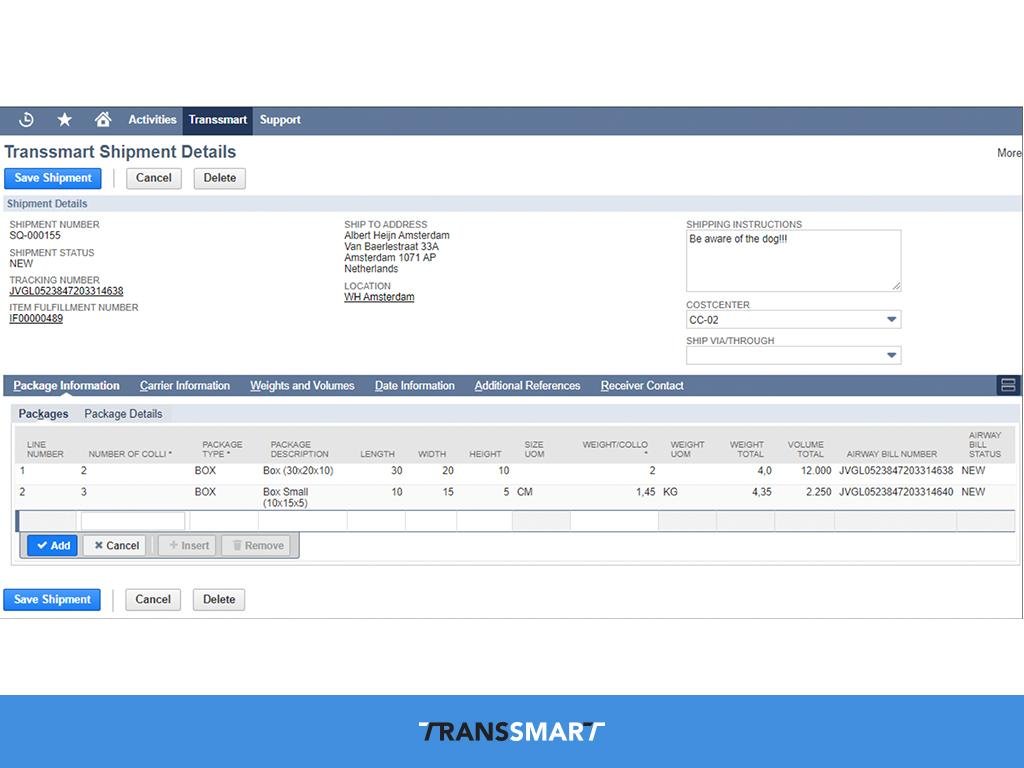Viewport: 1024px width, 768px height.
Task: Click the top Cancel button
Action: click(x=153, y=178)
